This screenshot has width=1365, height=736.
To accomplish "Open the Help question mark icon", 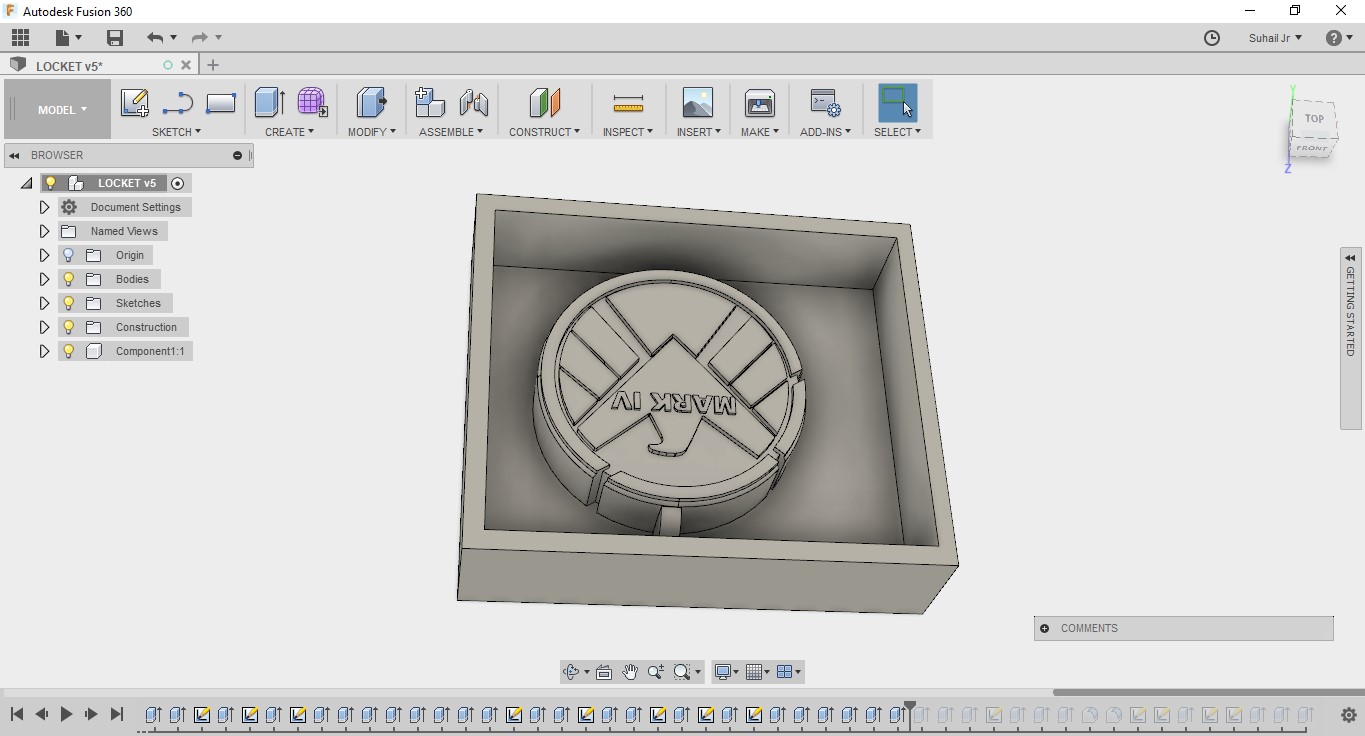I will pos(1334,38).
